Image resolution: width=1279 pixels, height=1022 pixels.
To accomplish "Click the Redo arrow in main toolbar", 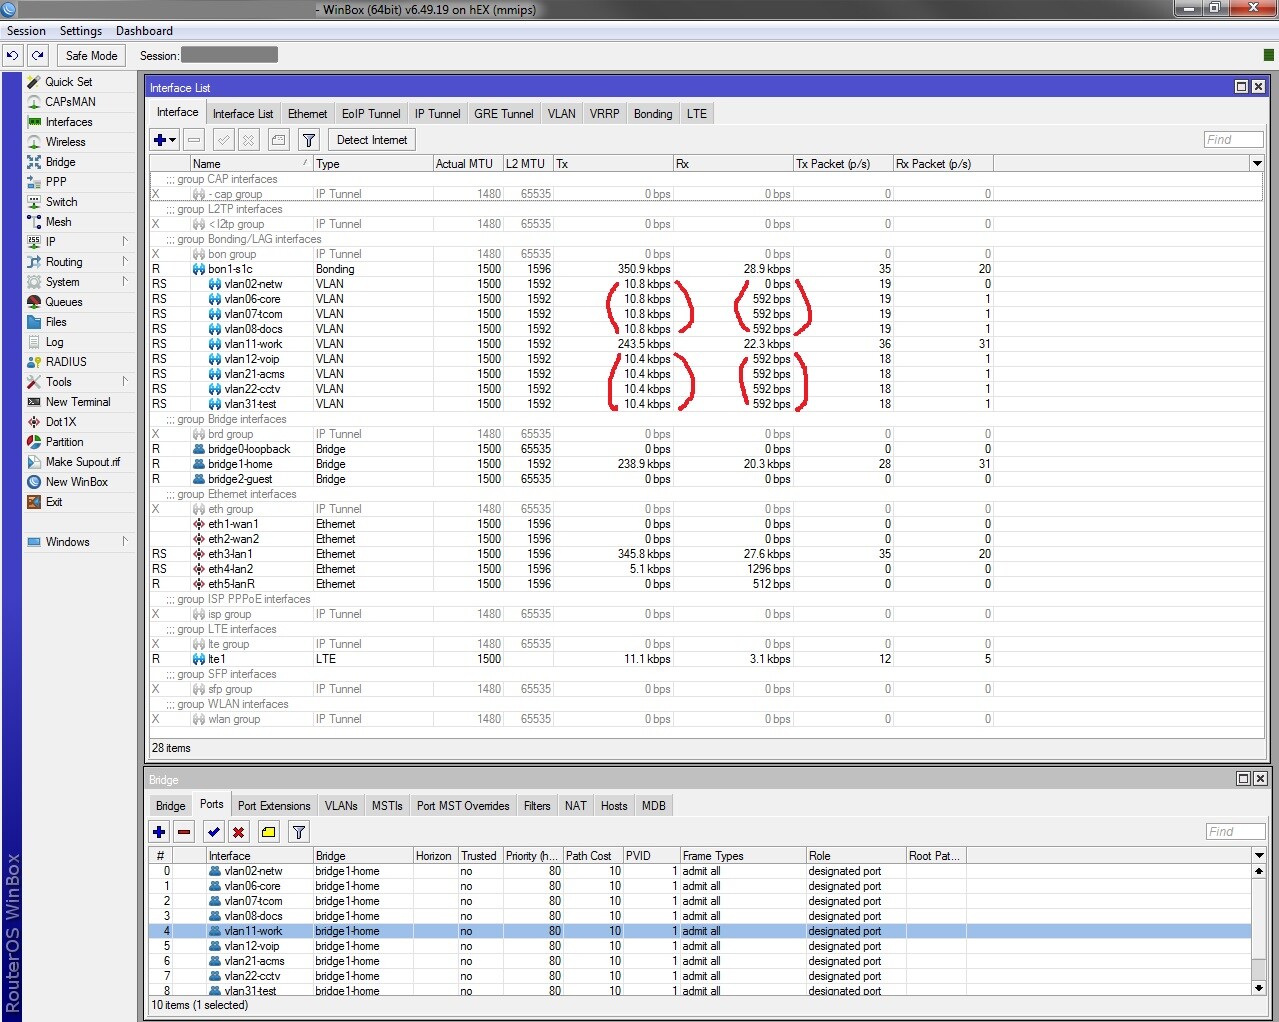I will (x=38, y=56).
